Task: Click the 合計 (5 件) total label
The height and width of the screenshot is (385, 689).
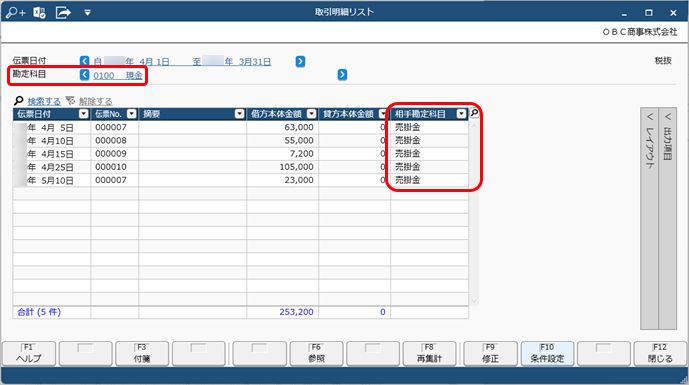Action: [39, 312]
